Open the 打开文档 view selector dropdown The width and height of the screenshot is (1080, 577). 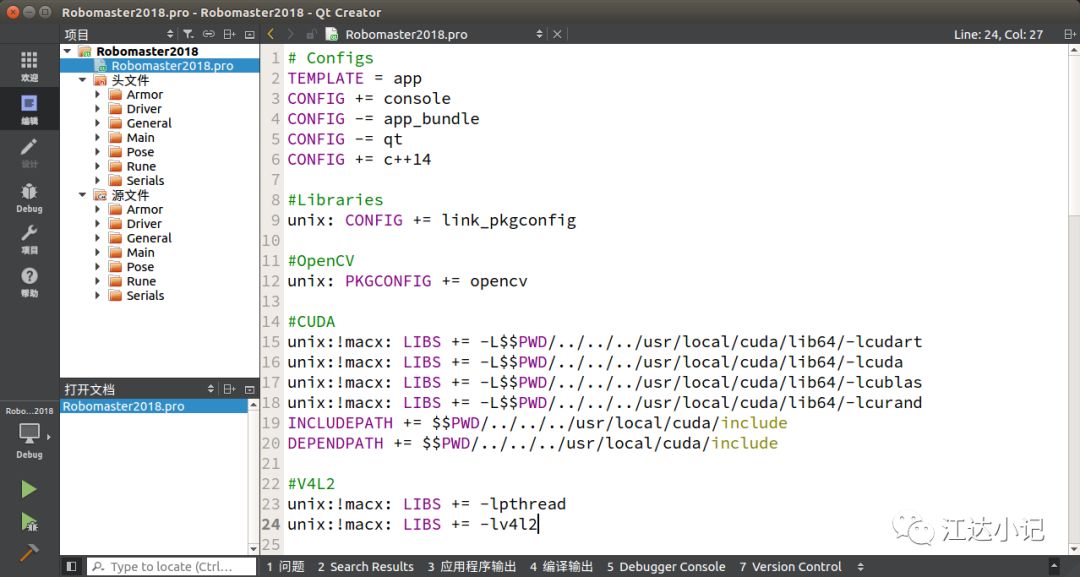pos(211,389)
